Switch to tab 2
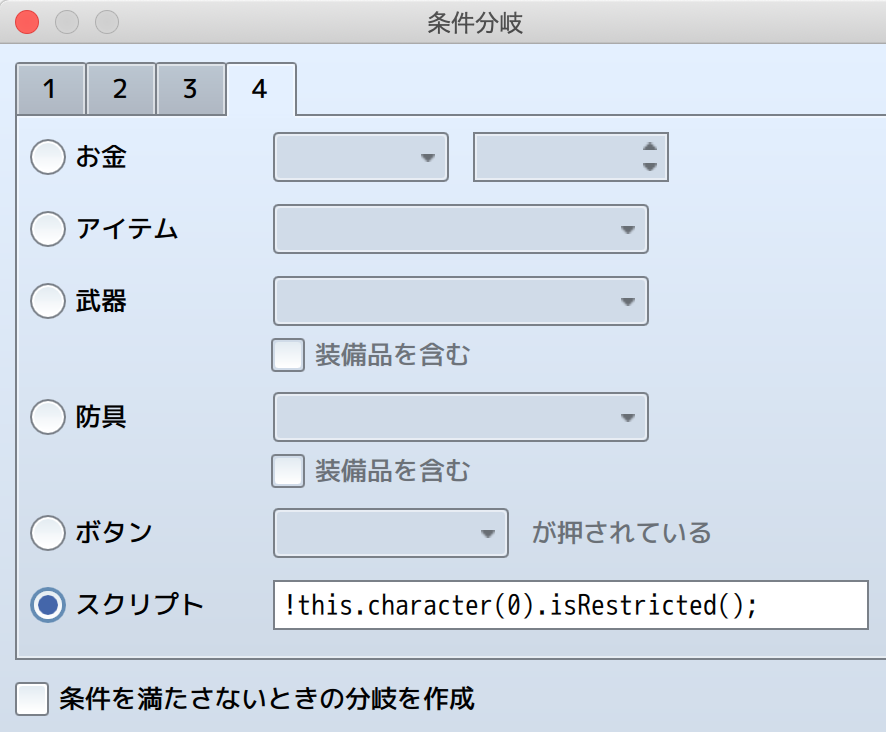This screenshot has width=886, height=732. point(120,90)
